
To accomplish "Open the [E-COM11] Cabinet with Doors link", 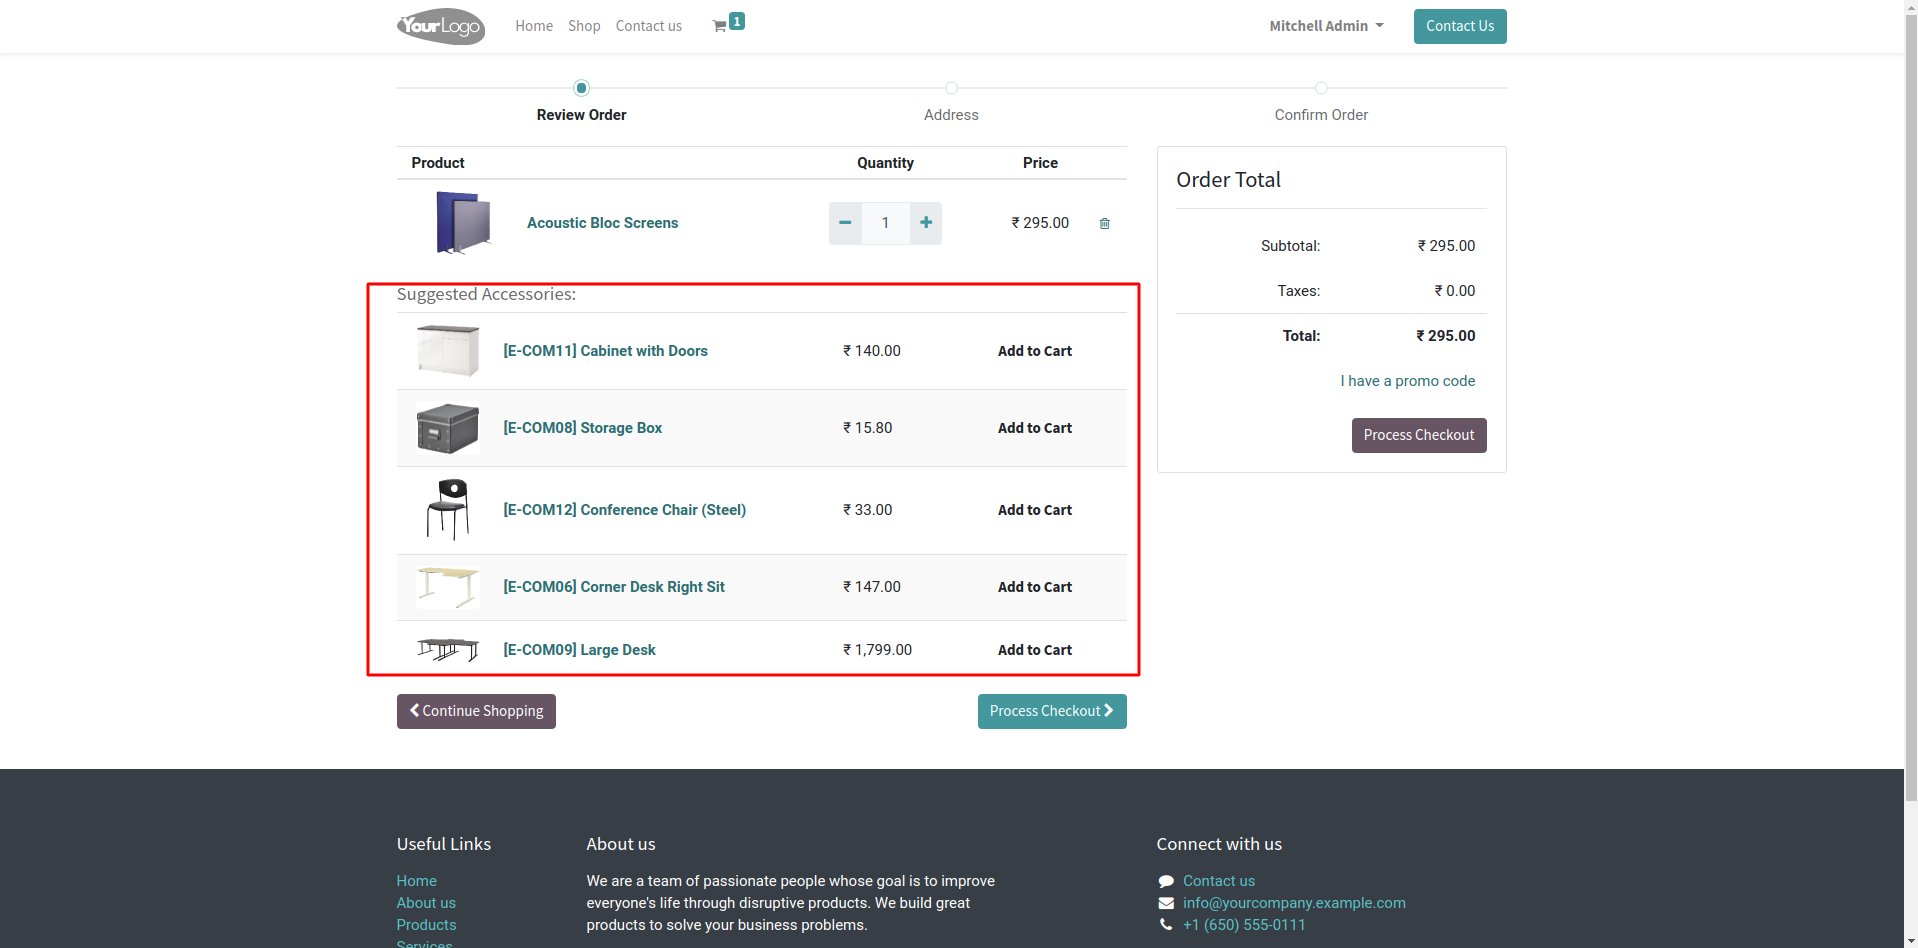I will tap(605, 351).
